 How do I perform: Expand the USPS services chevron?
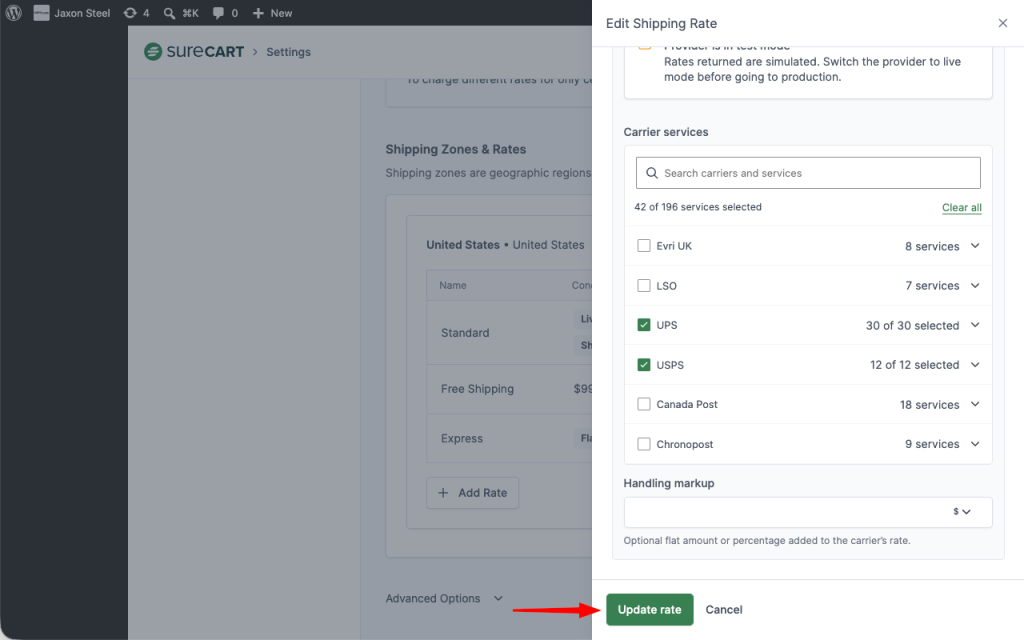point(975,364)
